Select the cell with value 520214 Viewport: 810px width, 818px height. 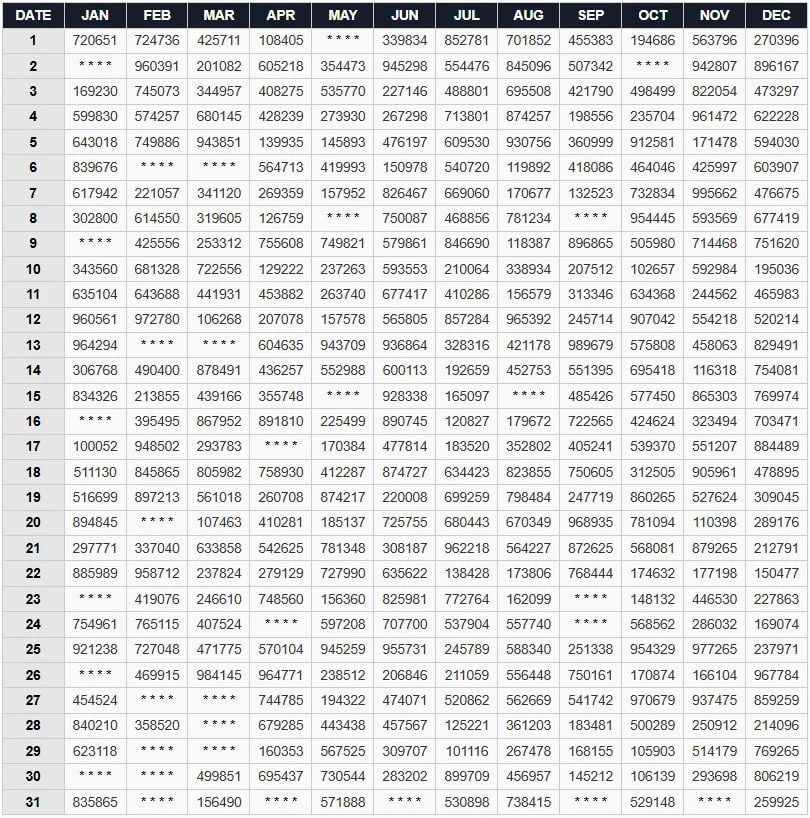(x=776, y=320)
